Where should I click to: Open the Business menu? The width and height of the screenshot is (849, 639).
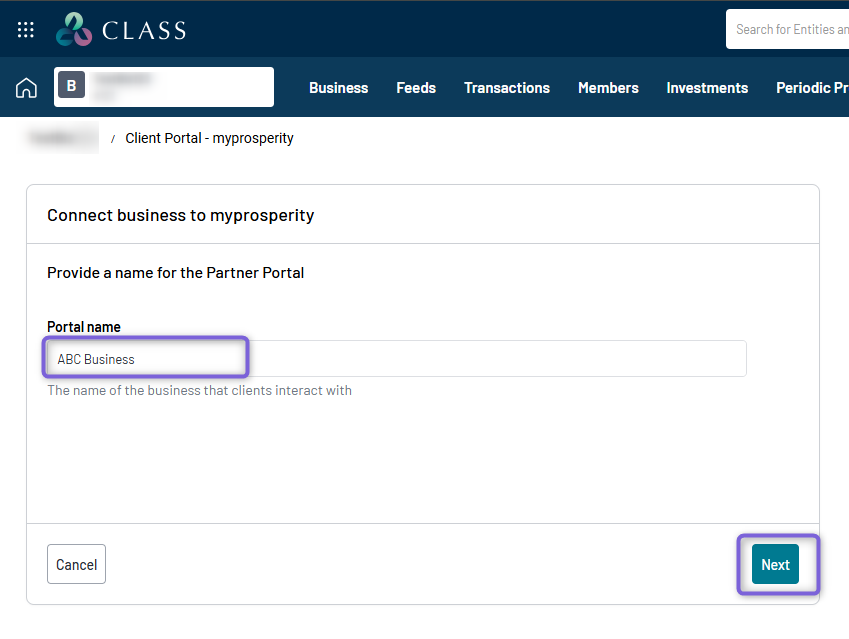[x=338, y=88]
